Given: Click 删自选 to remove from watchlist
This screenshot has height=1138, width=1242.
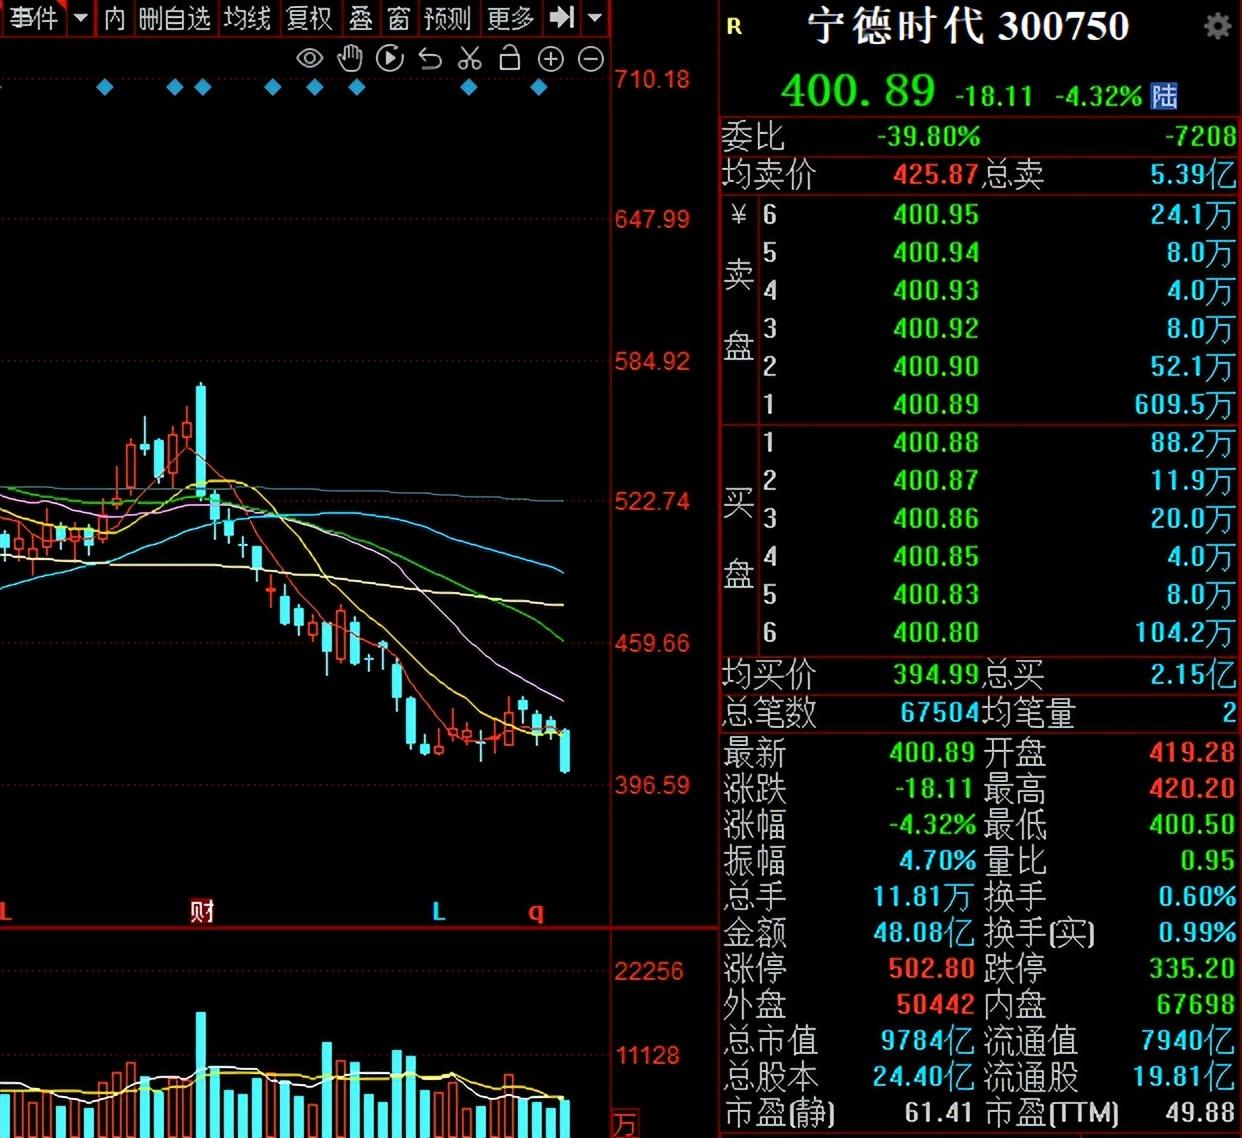Looking at the screenshot, I should coord(175,18).
